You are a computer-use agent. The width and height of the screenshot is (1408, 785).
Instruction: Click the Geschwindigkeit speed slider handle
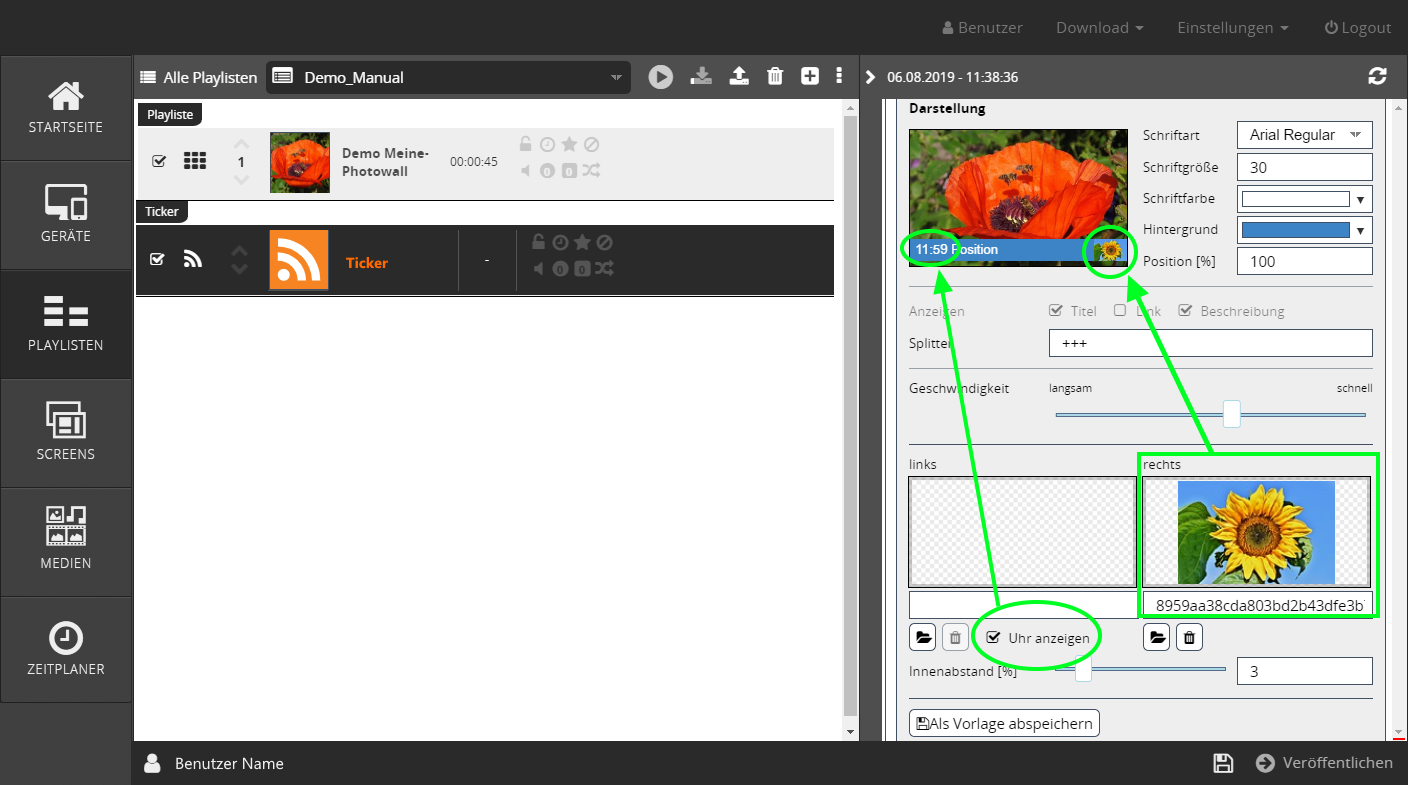click(x=1232, y=414)
